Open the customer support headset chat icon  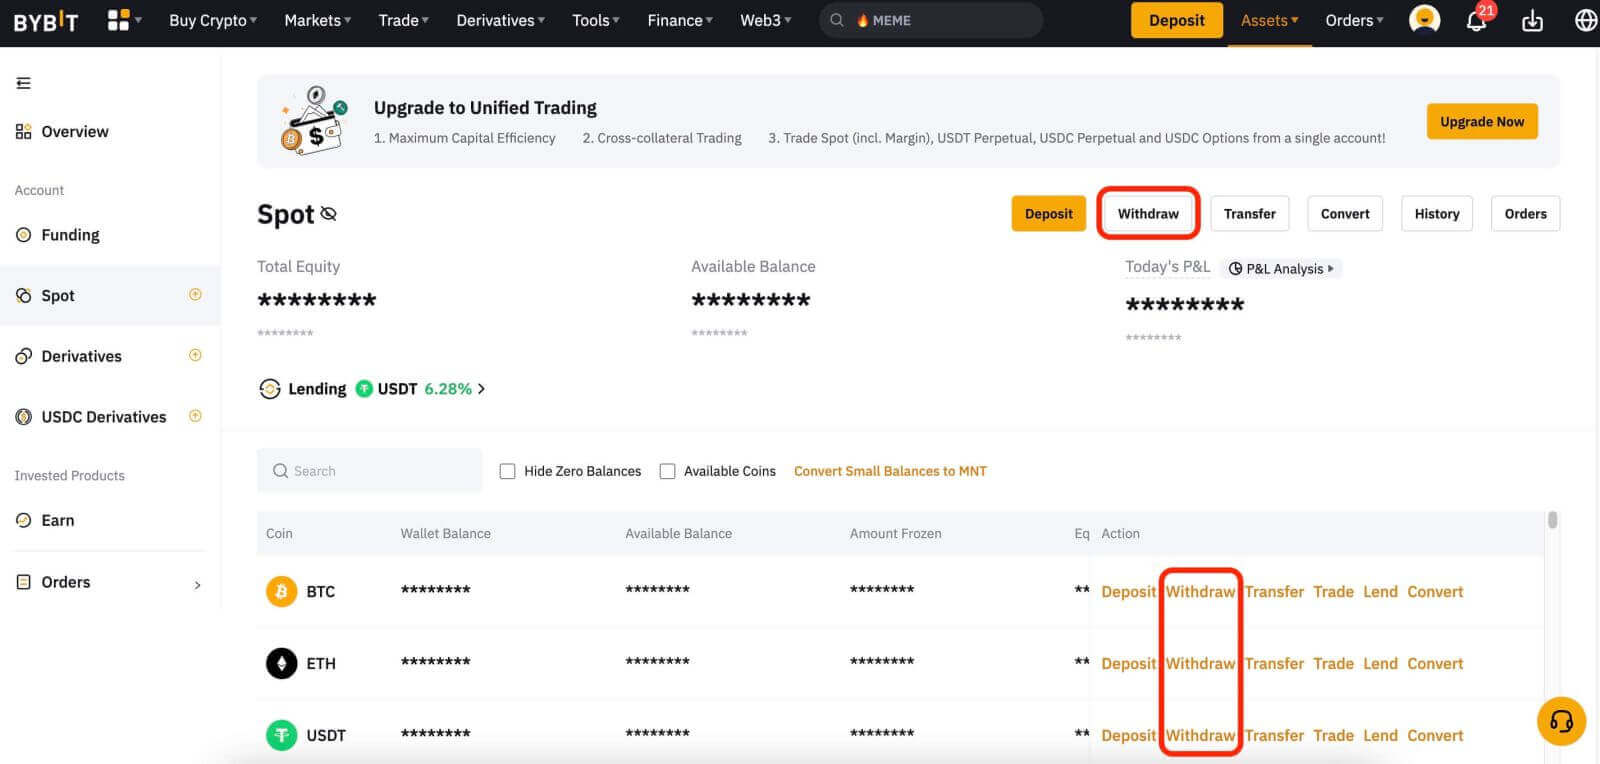pos(1561,721)
